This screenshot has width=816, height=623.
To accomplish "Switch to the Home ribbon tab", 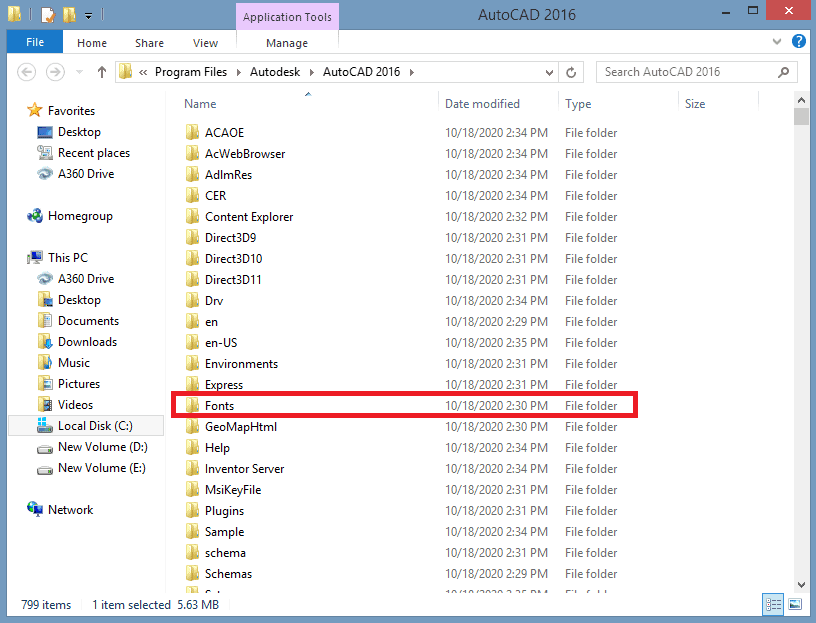I will tap(92, 43).
